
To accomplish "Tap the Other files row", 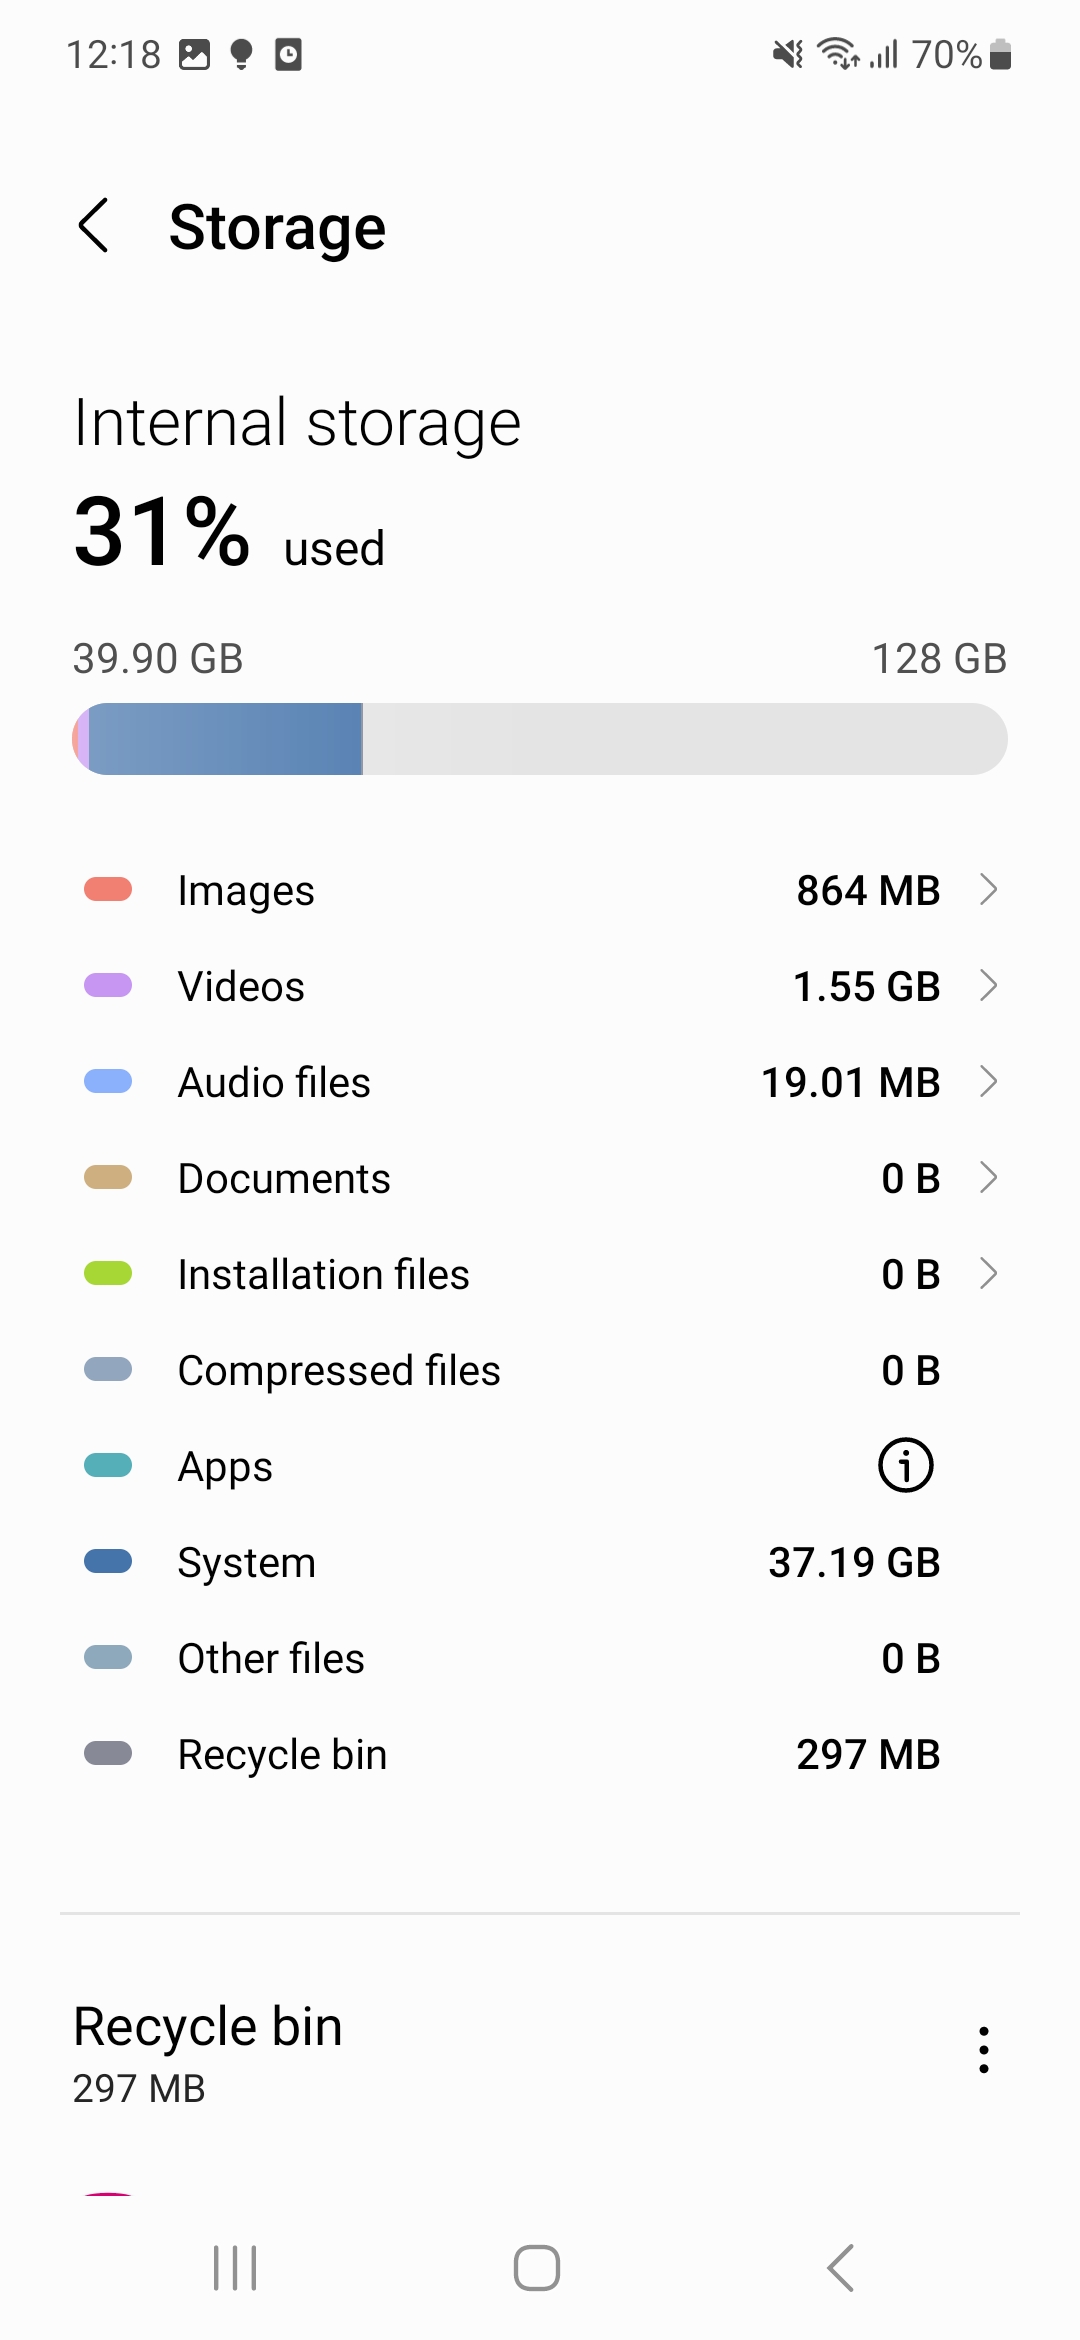I will click(x=540, y=1658).
